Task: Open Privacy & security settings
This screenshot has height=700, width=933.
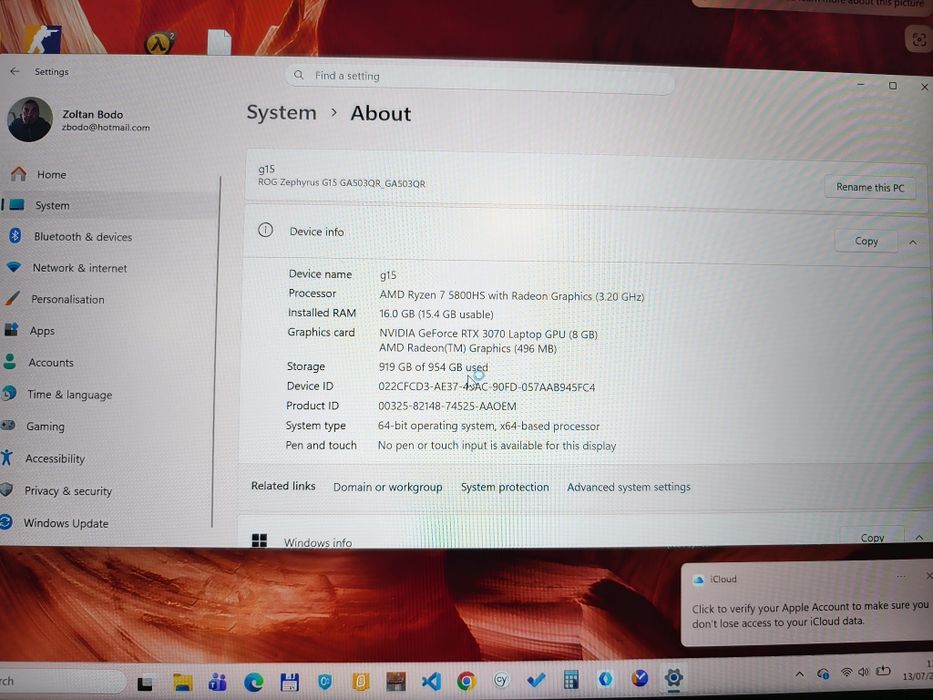Action: click(x=68, y=491)
